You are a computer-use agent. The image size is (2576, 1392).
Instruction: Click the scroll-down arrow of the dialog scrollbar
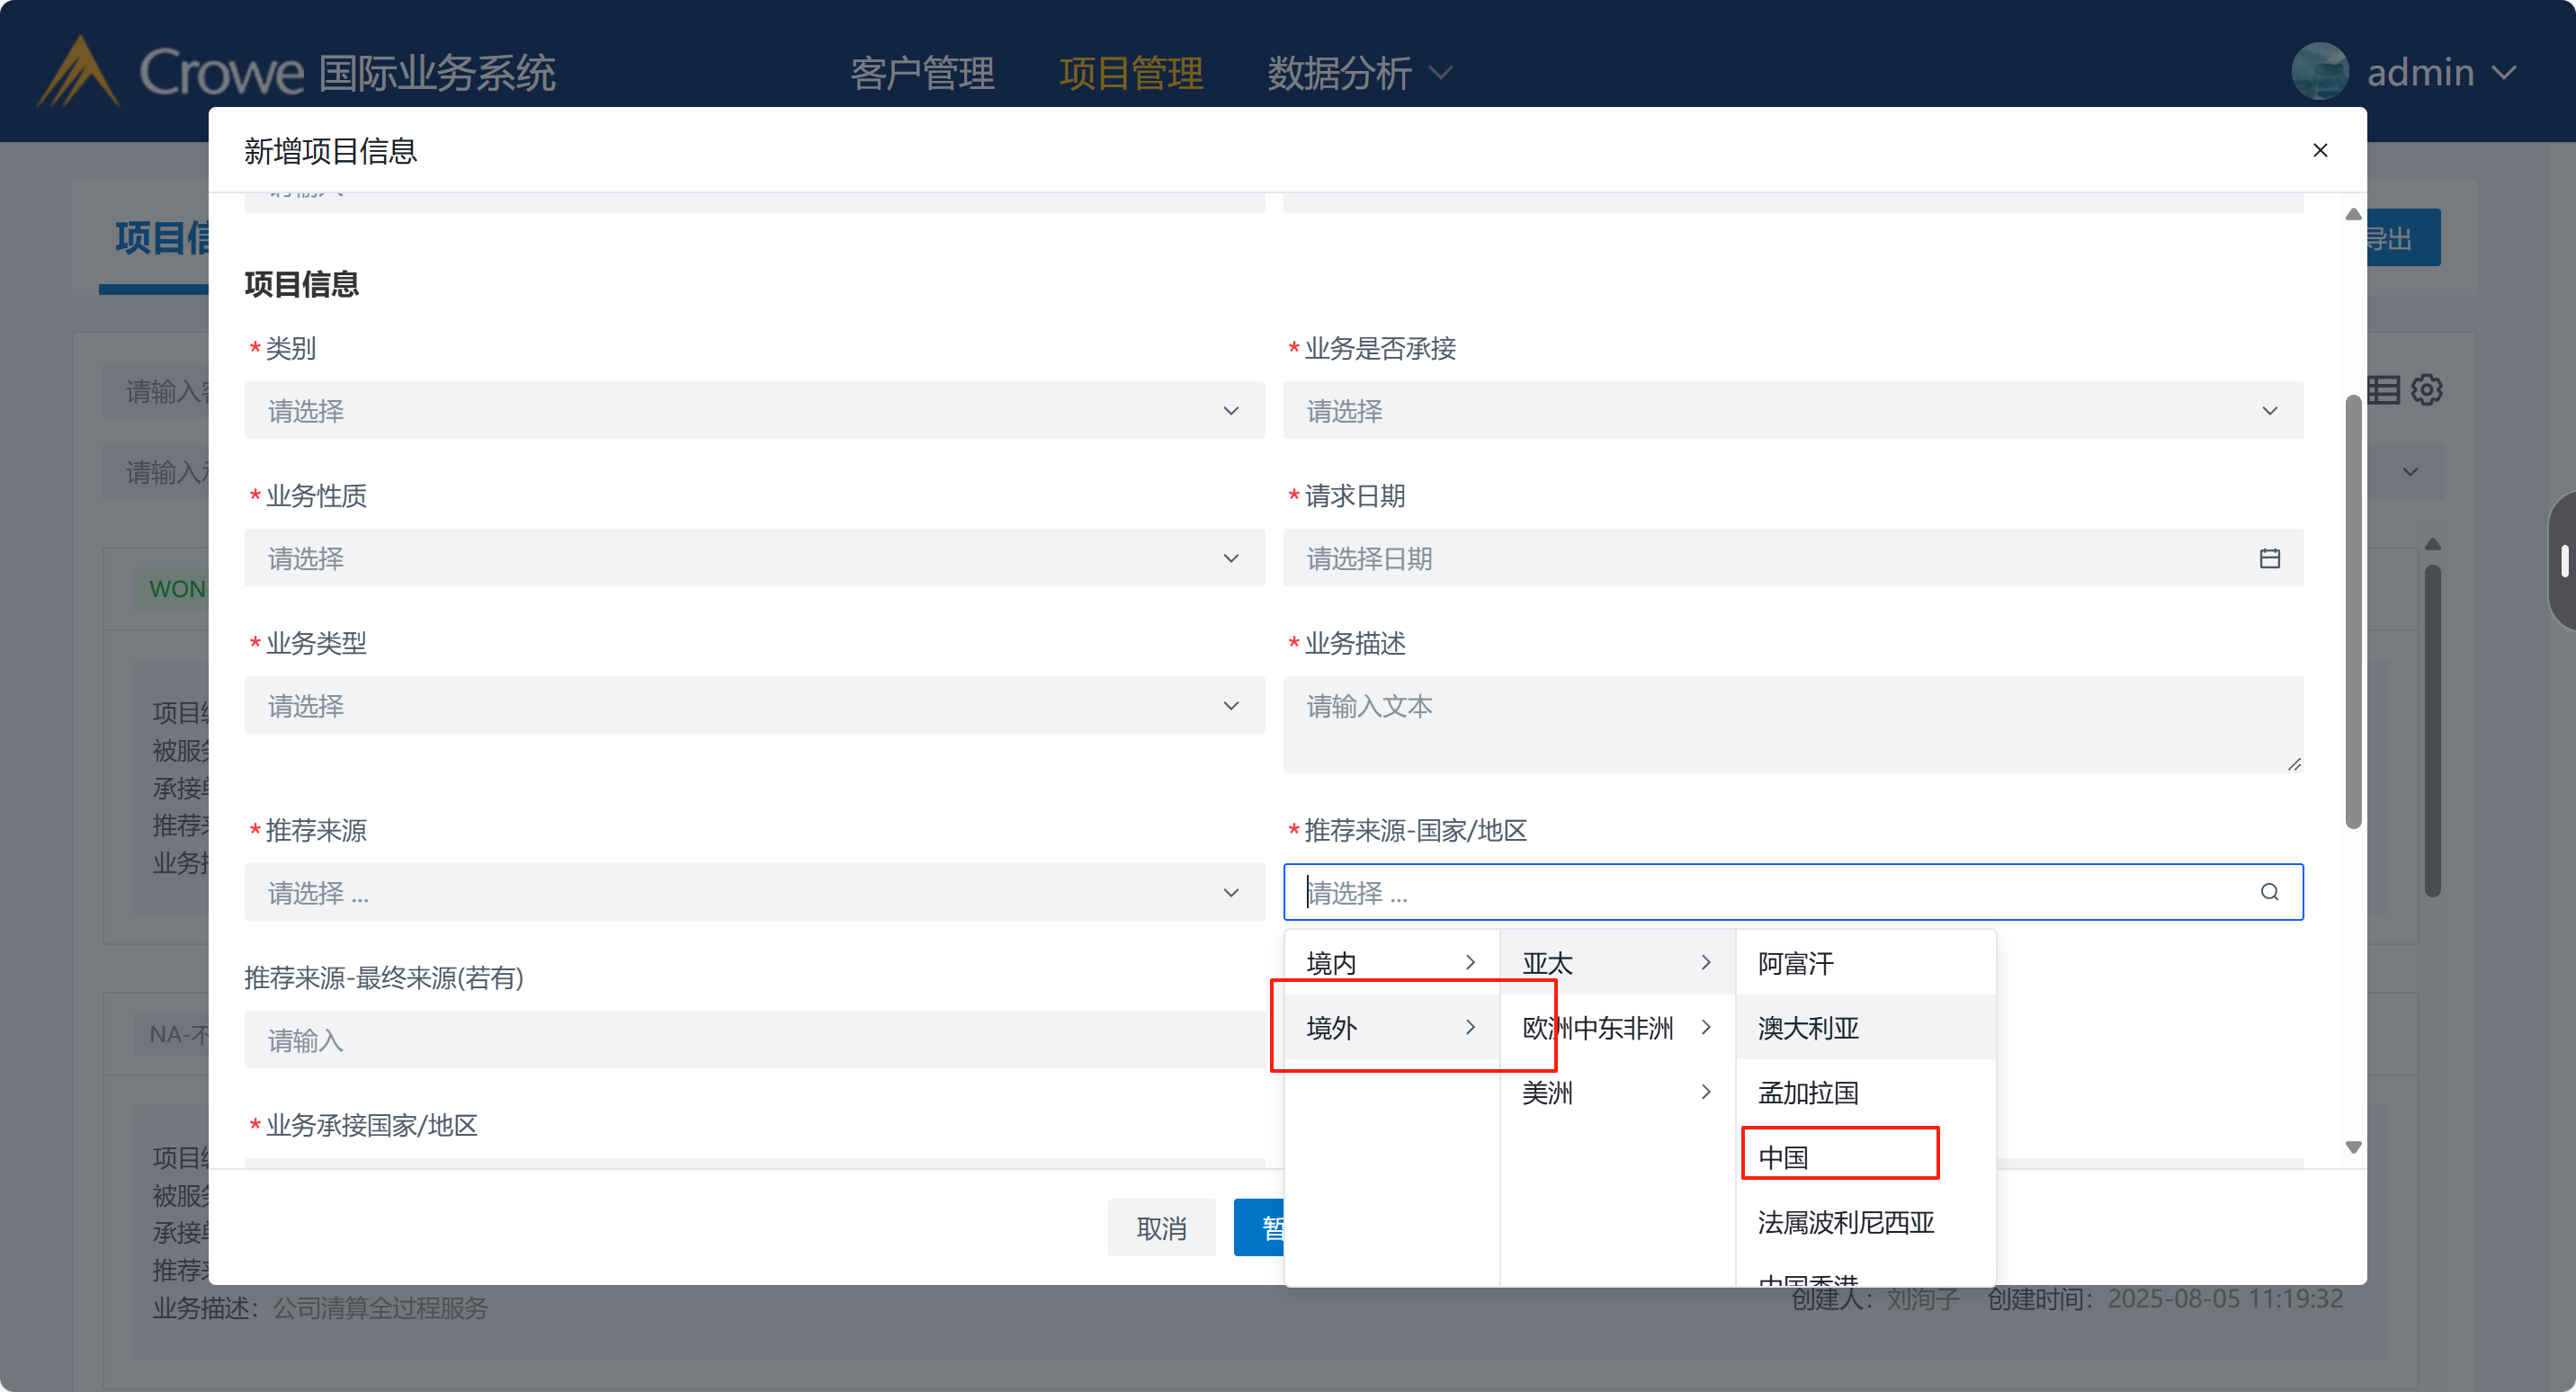pyautogui.click(x=2353, y=1147)
